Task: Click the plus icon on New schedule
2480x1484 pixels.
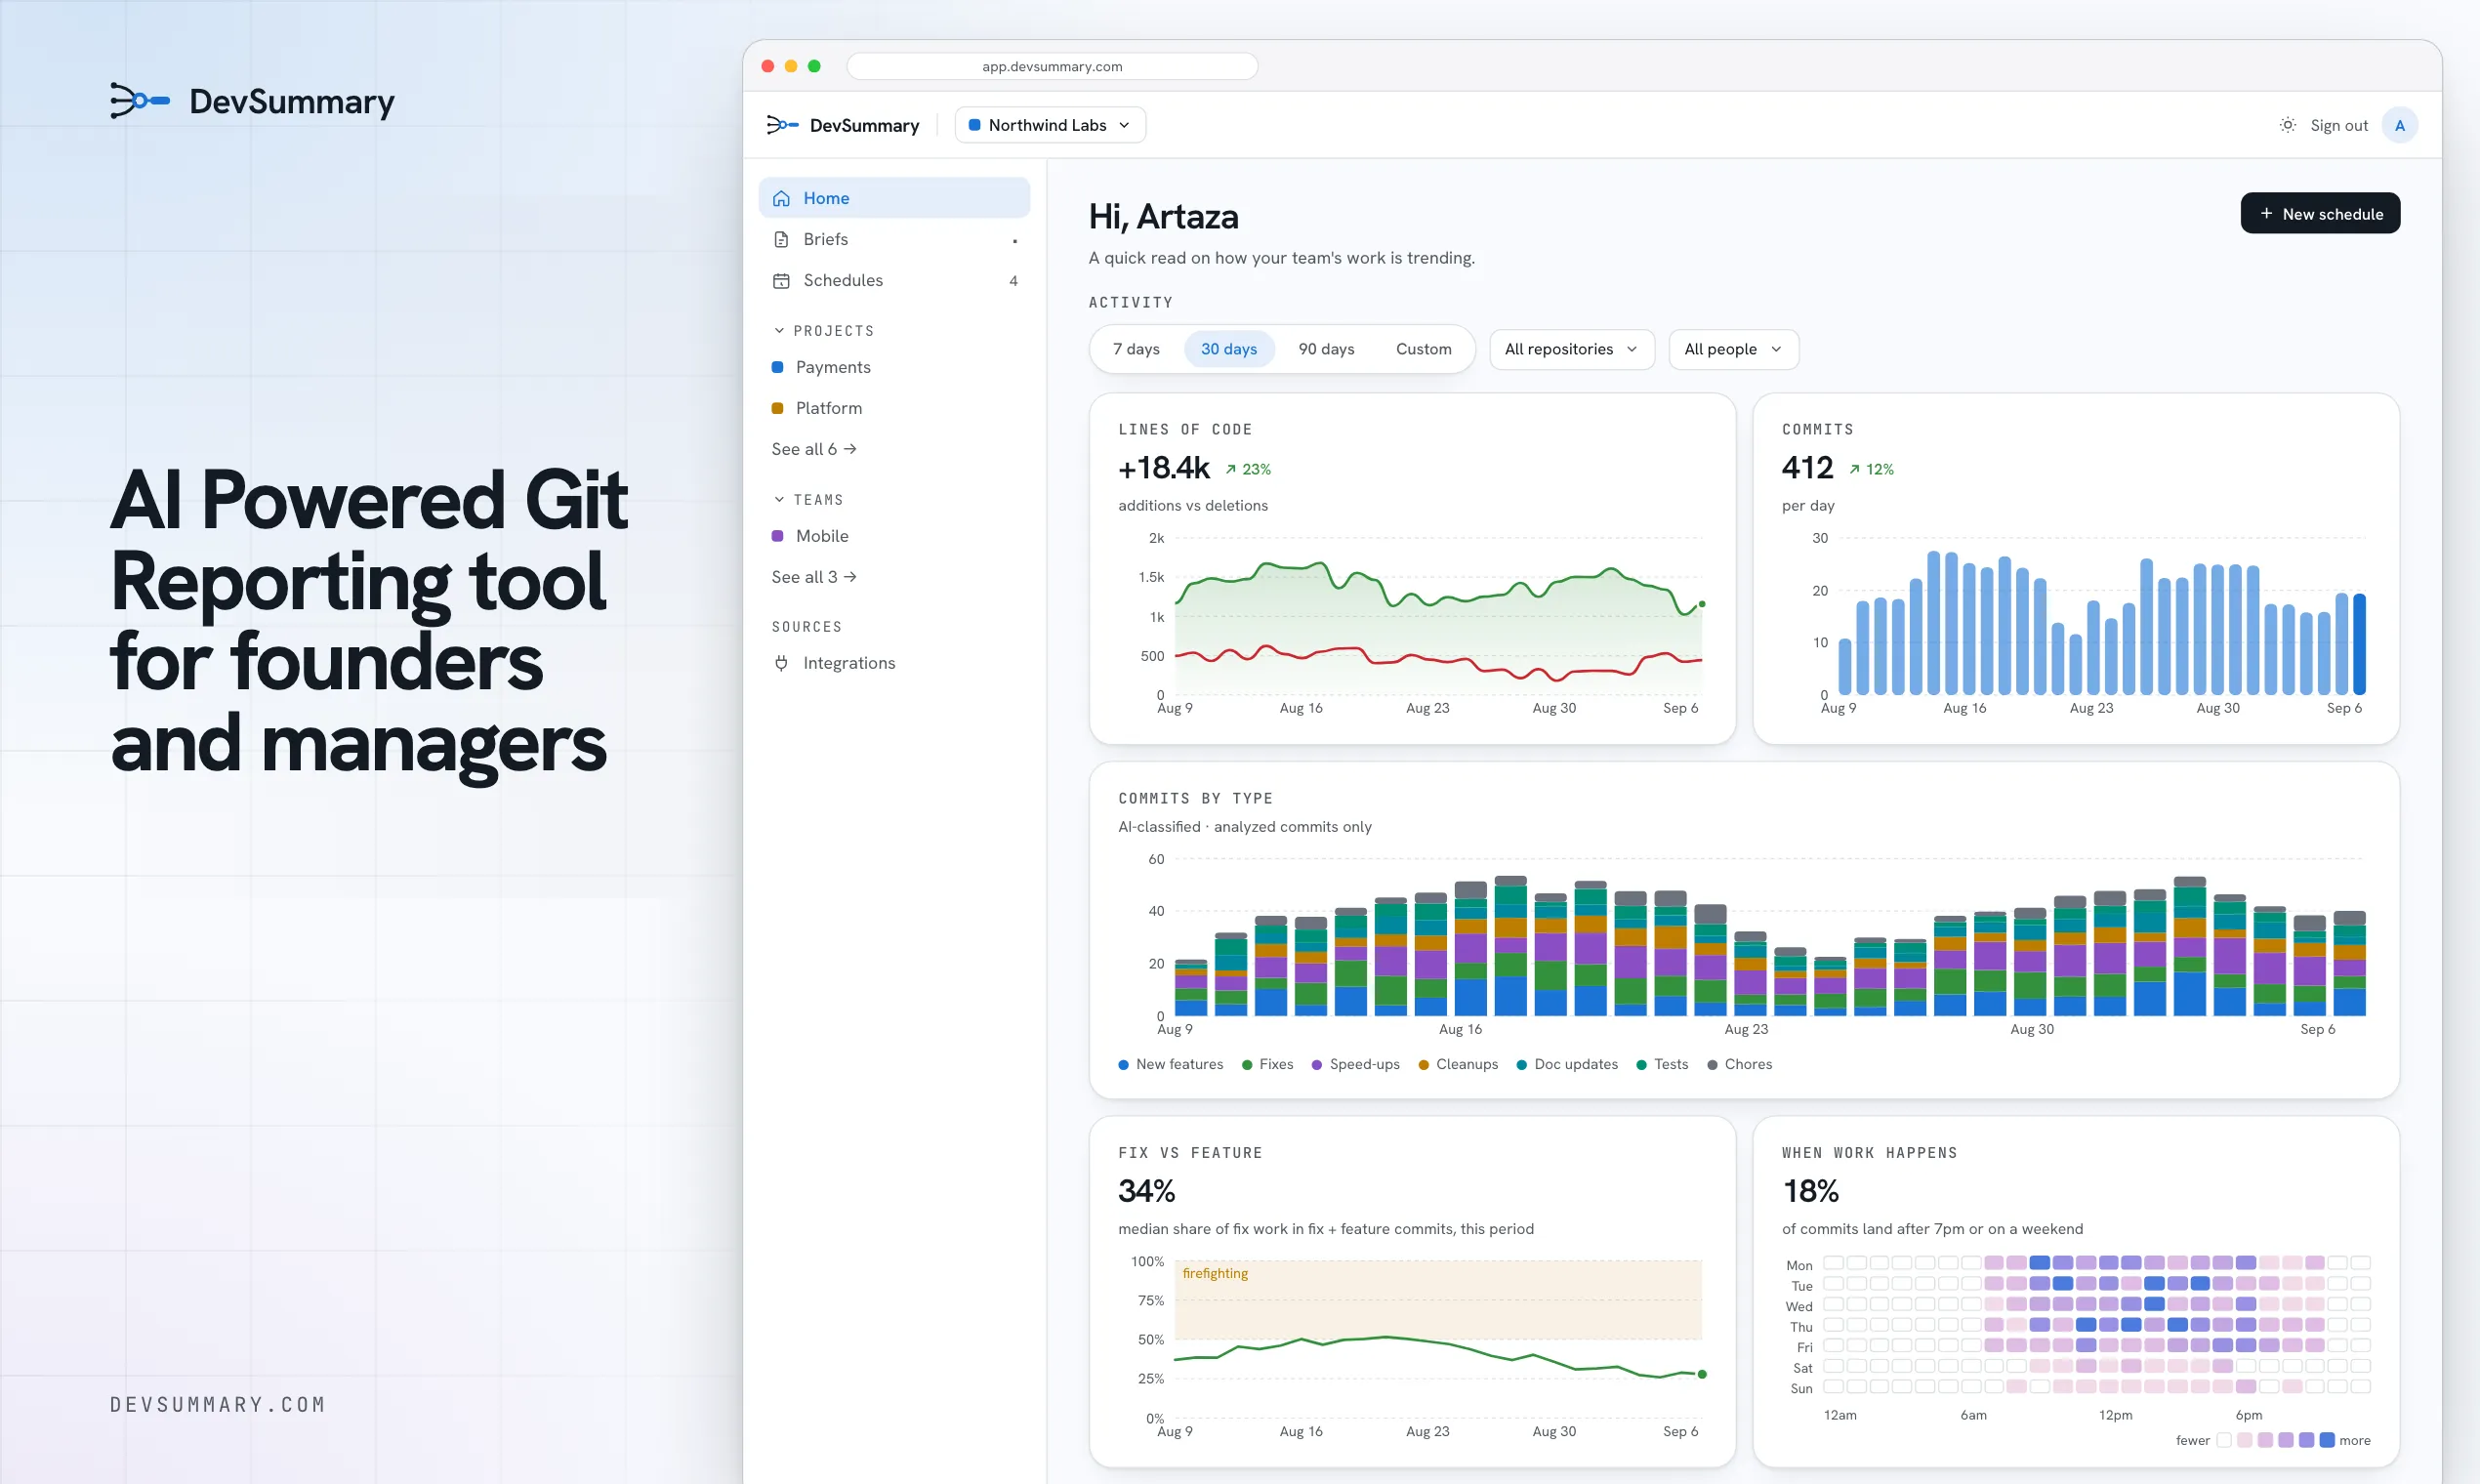Action: pos(2266,213)
